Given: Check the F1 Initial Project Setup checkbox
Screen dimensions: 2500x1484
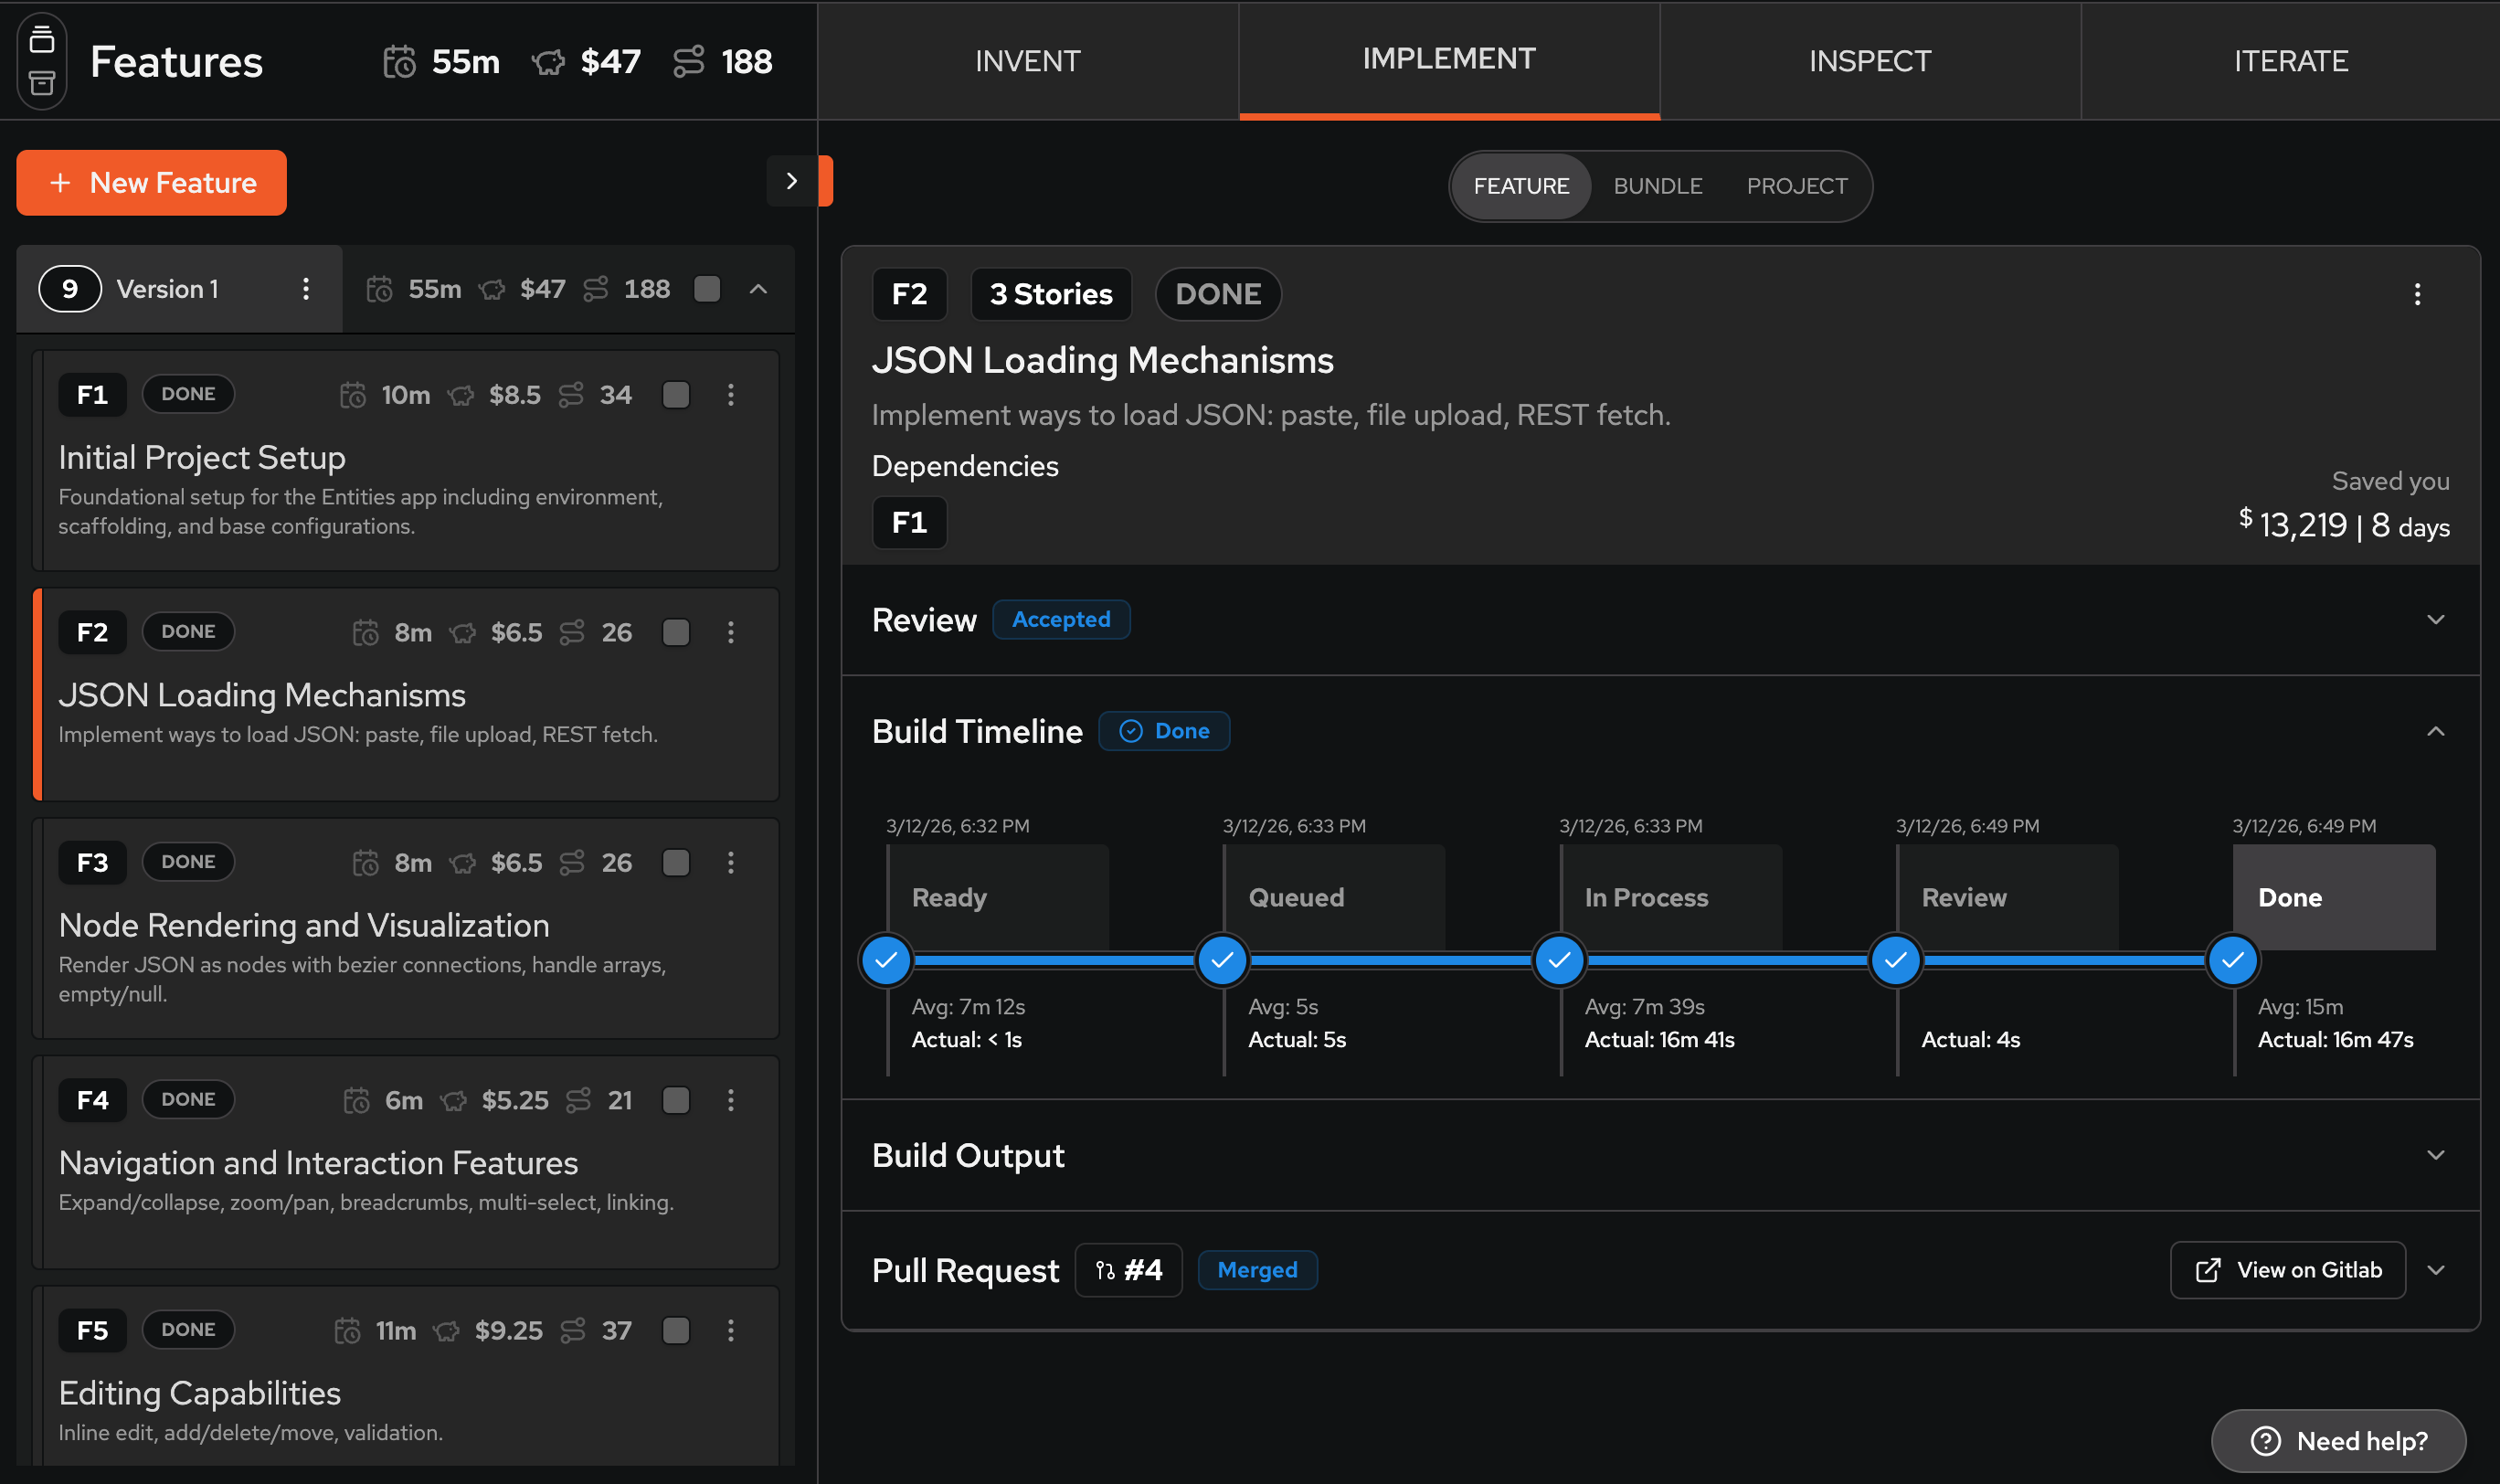Looking at the screenshot, I should [x=676, y=395].
